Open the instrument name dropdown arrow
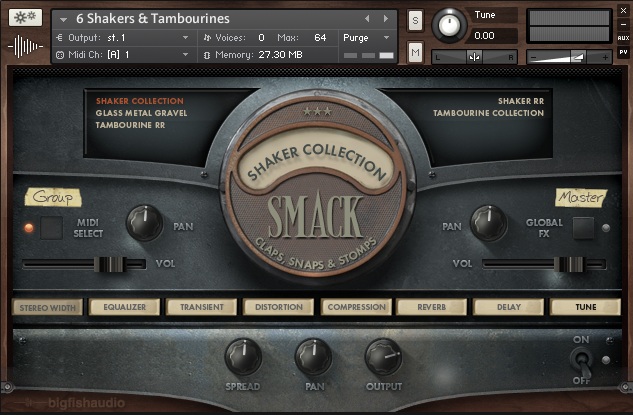This screenshot has width=633, height=415. click(x=63, y=19)
